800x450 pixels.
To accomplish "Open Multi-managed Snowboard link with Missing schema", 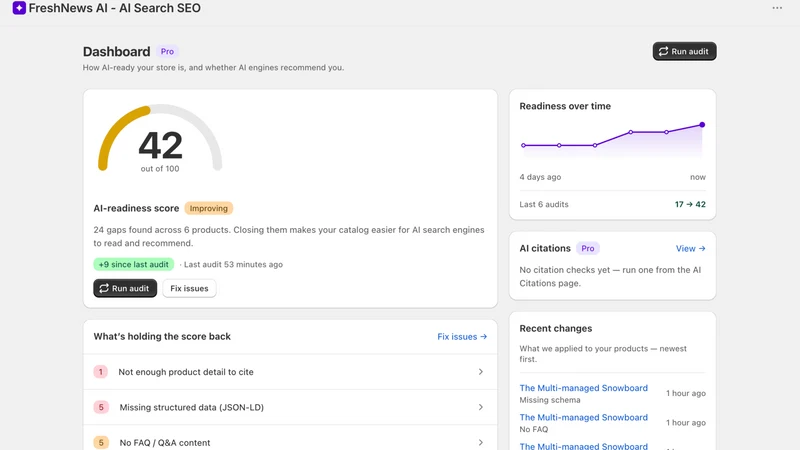I will pyautogui.click(x=583, y=388).
